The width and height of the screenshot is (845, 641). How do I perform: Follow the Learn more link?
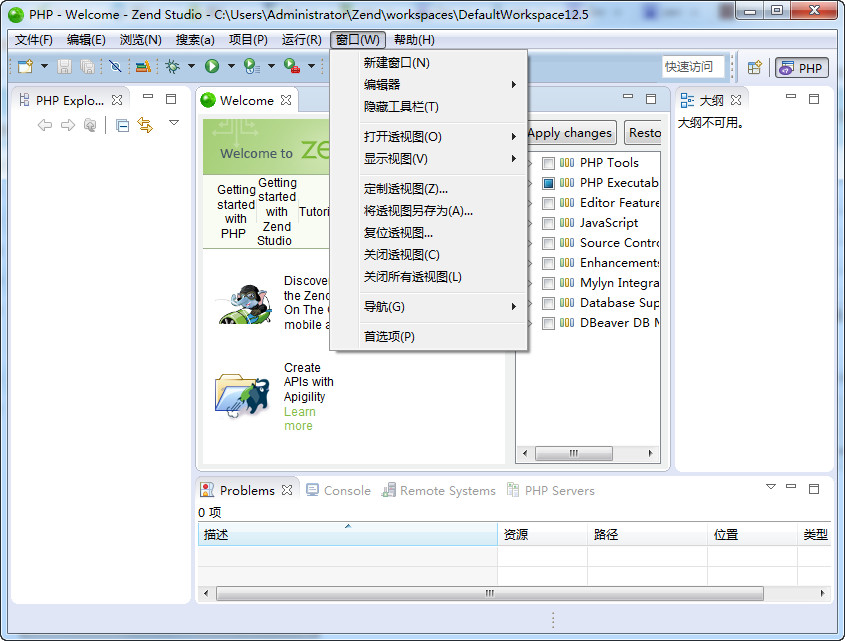[x=300, y=419]
